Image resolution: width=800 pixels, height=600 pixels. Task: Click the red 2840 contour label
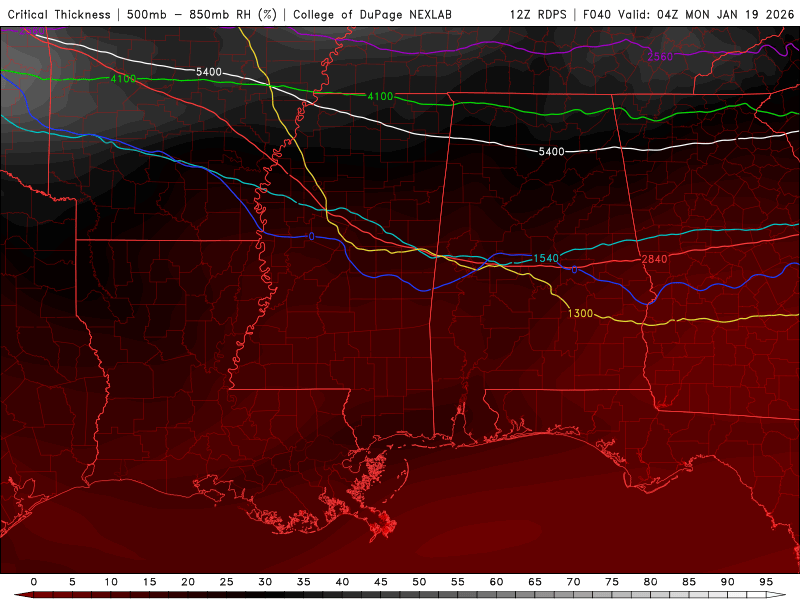click(x=654, y=259)
